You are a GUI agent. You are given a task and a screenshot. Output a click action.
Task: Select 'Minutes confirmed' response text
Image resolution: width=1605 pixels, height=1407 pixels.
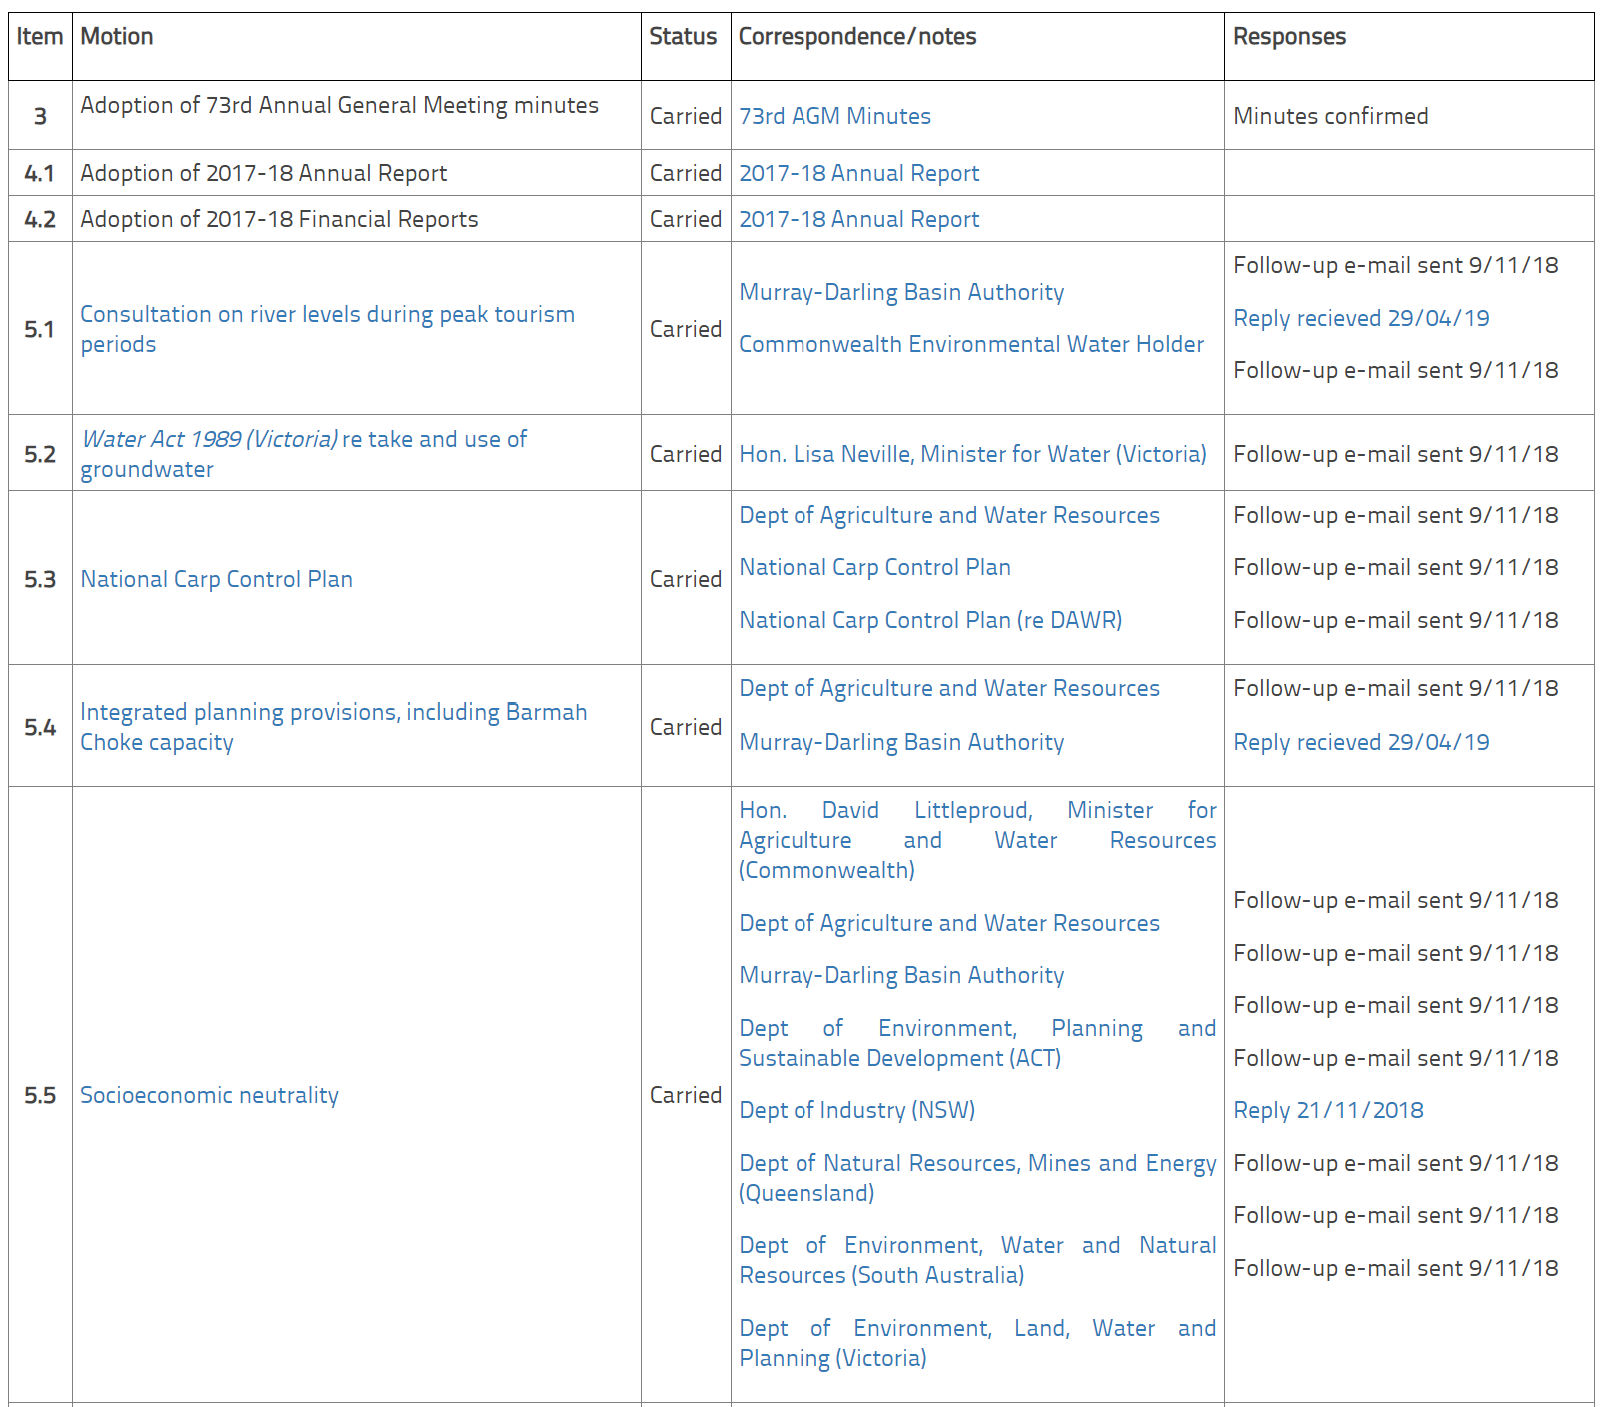coord(1330,116)
